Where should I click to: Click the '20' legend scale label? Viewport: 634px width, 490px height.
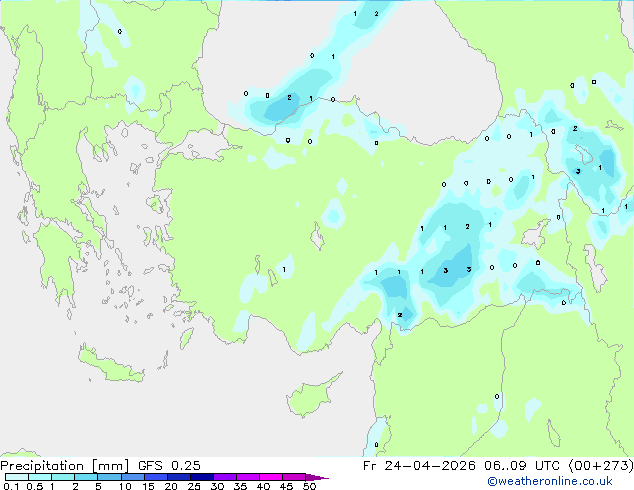pyautogui.click(x=171, y=486)
